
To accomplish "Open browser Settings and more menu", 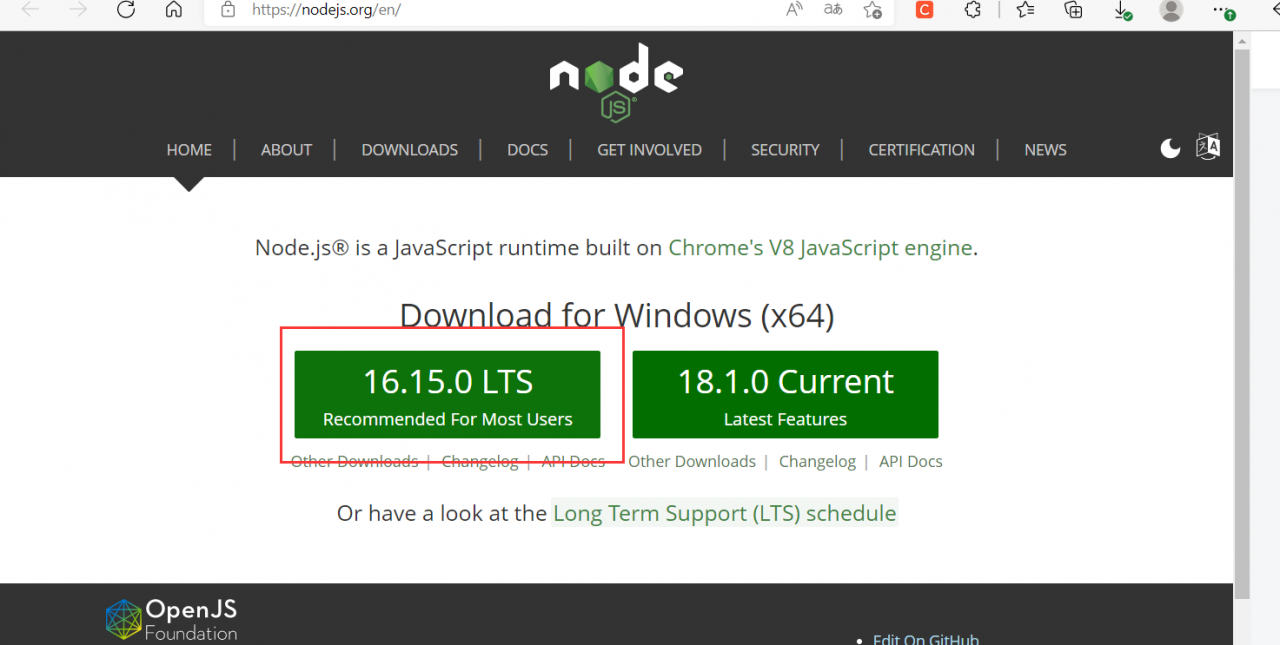I will pyautogui.click(x=1223, y=10).
